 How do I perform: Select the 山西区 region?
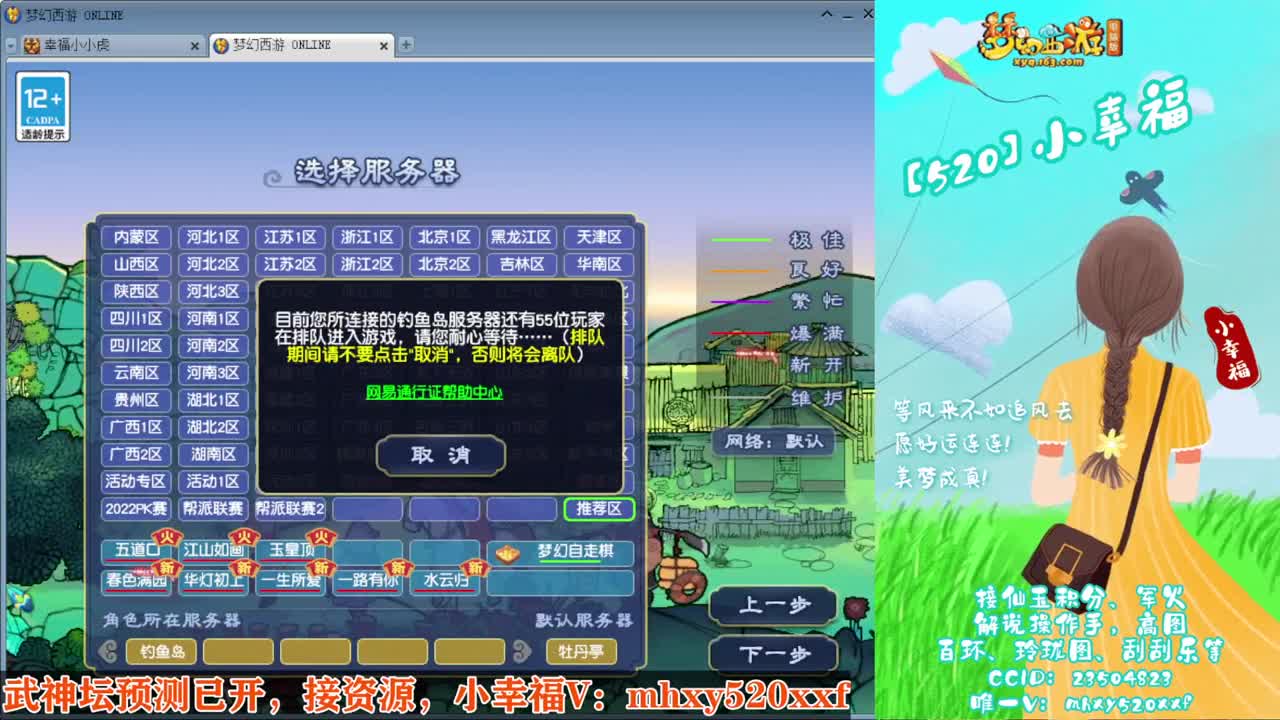point(136,264)
